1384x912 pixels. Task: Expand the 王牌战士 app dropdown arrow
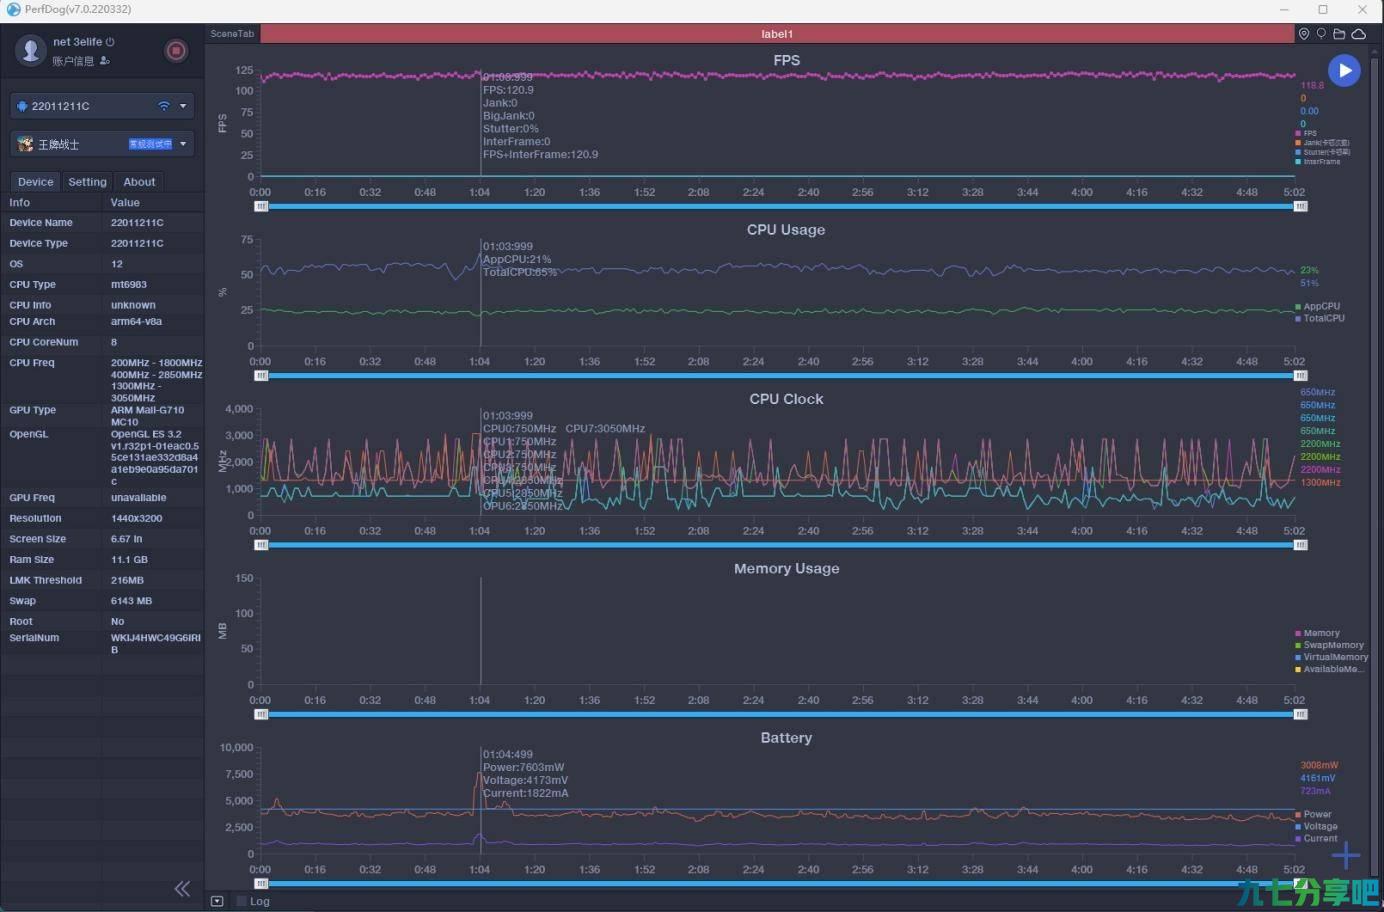tap(183, 144)
